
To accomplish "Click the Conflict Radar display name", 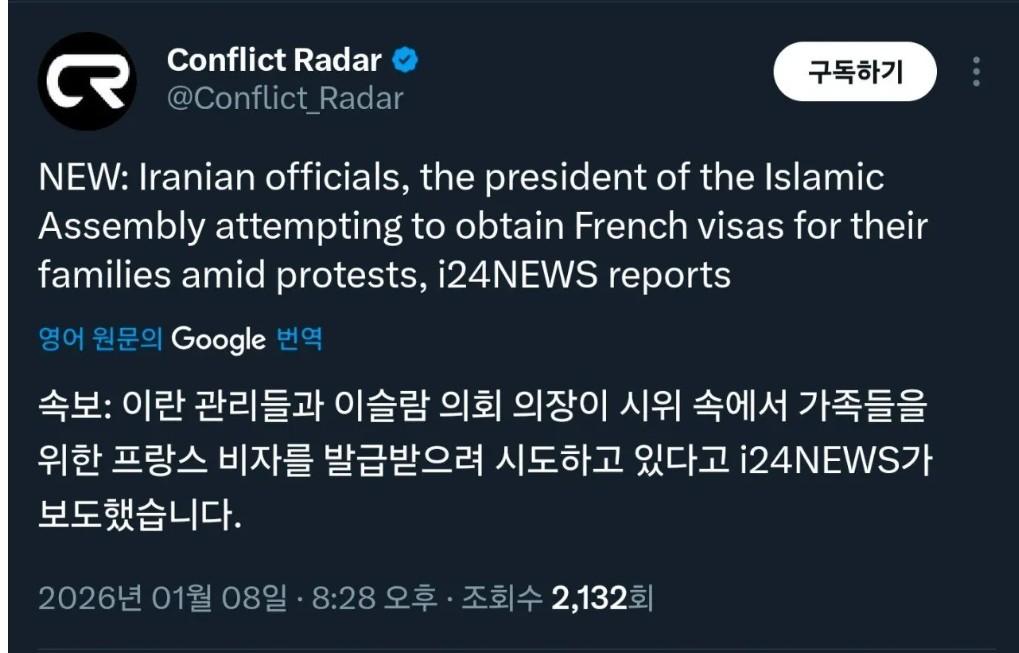I will tap(274, 61).
